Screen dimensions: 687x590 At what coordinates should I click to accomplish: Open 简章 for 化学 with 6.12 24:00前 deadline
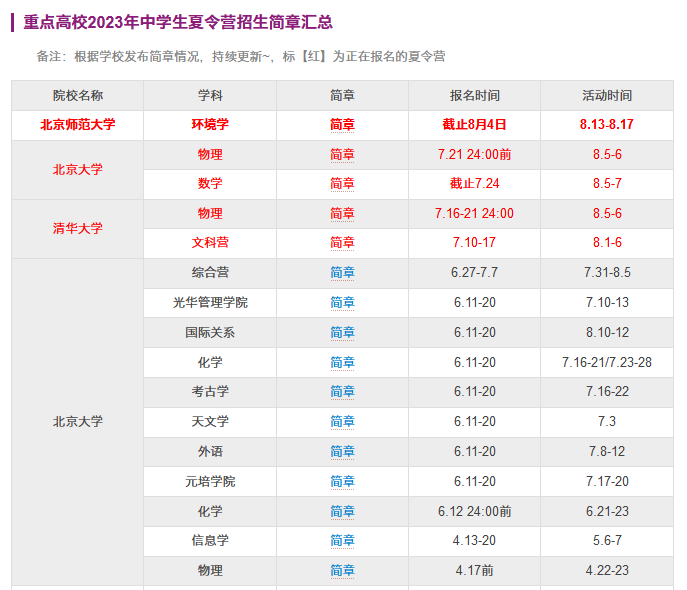click(x=342, y=512)
